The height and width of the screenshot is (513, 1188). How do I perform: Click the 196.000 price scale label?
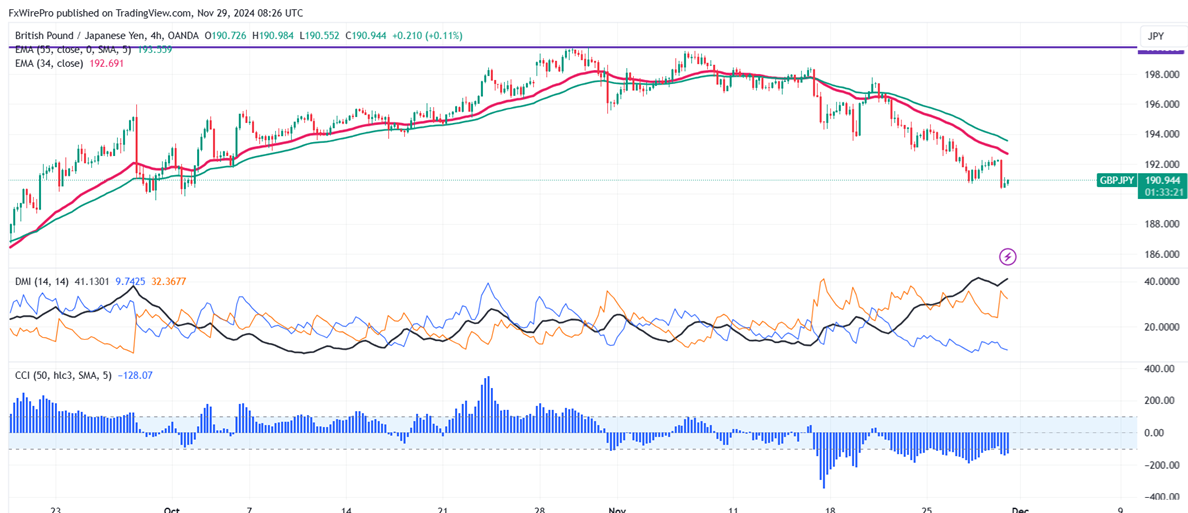1162,105
